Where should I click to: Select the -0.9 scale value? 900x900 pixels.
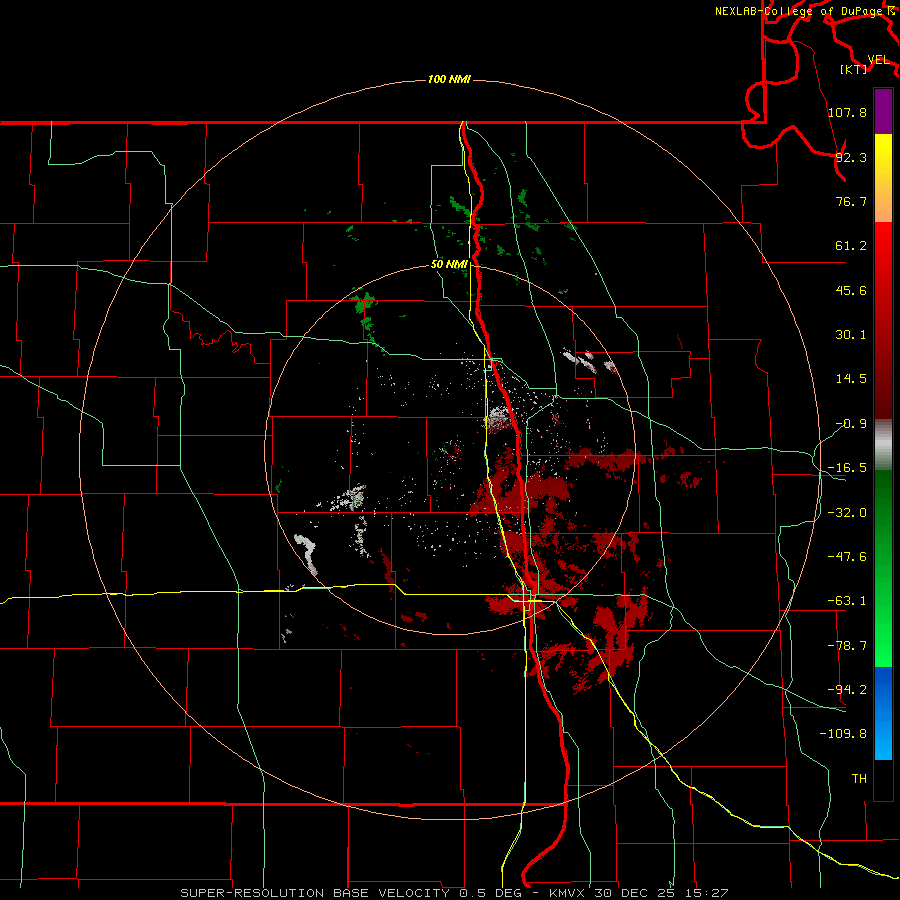(851, 424)
